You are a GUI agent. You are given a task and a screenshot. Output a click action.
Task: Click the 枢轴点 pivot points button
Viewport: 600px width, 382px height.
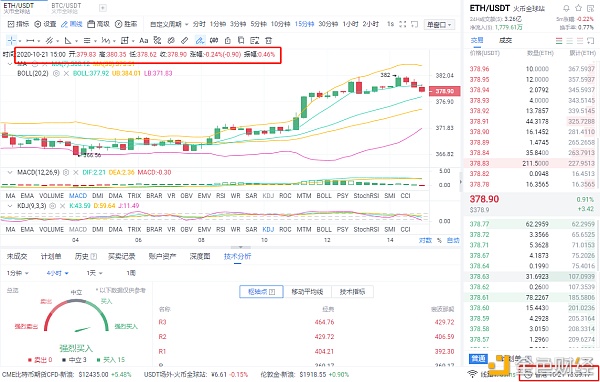pyautogui.click(x=261, y=292)
